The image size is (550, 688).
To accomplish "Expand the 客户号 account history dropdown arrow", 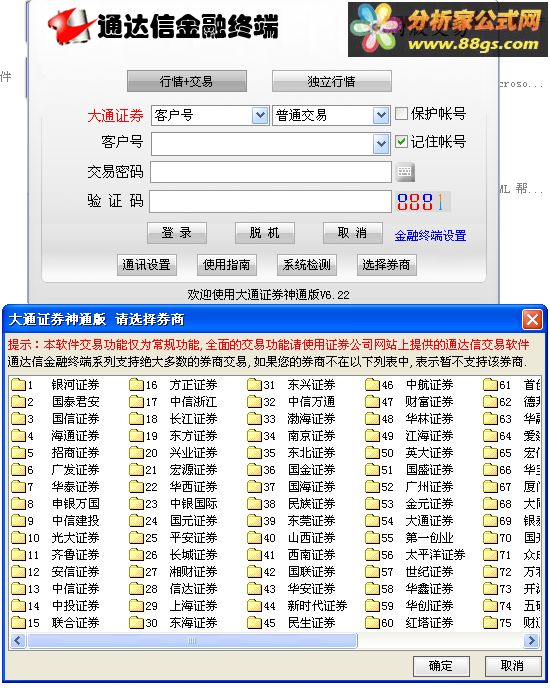I will [x=381, y=144].
